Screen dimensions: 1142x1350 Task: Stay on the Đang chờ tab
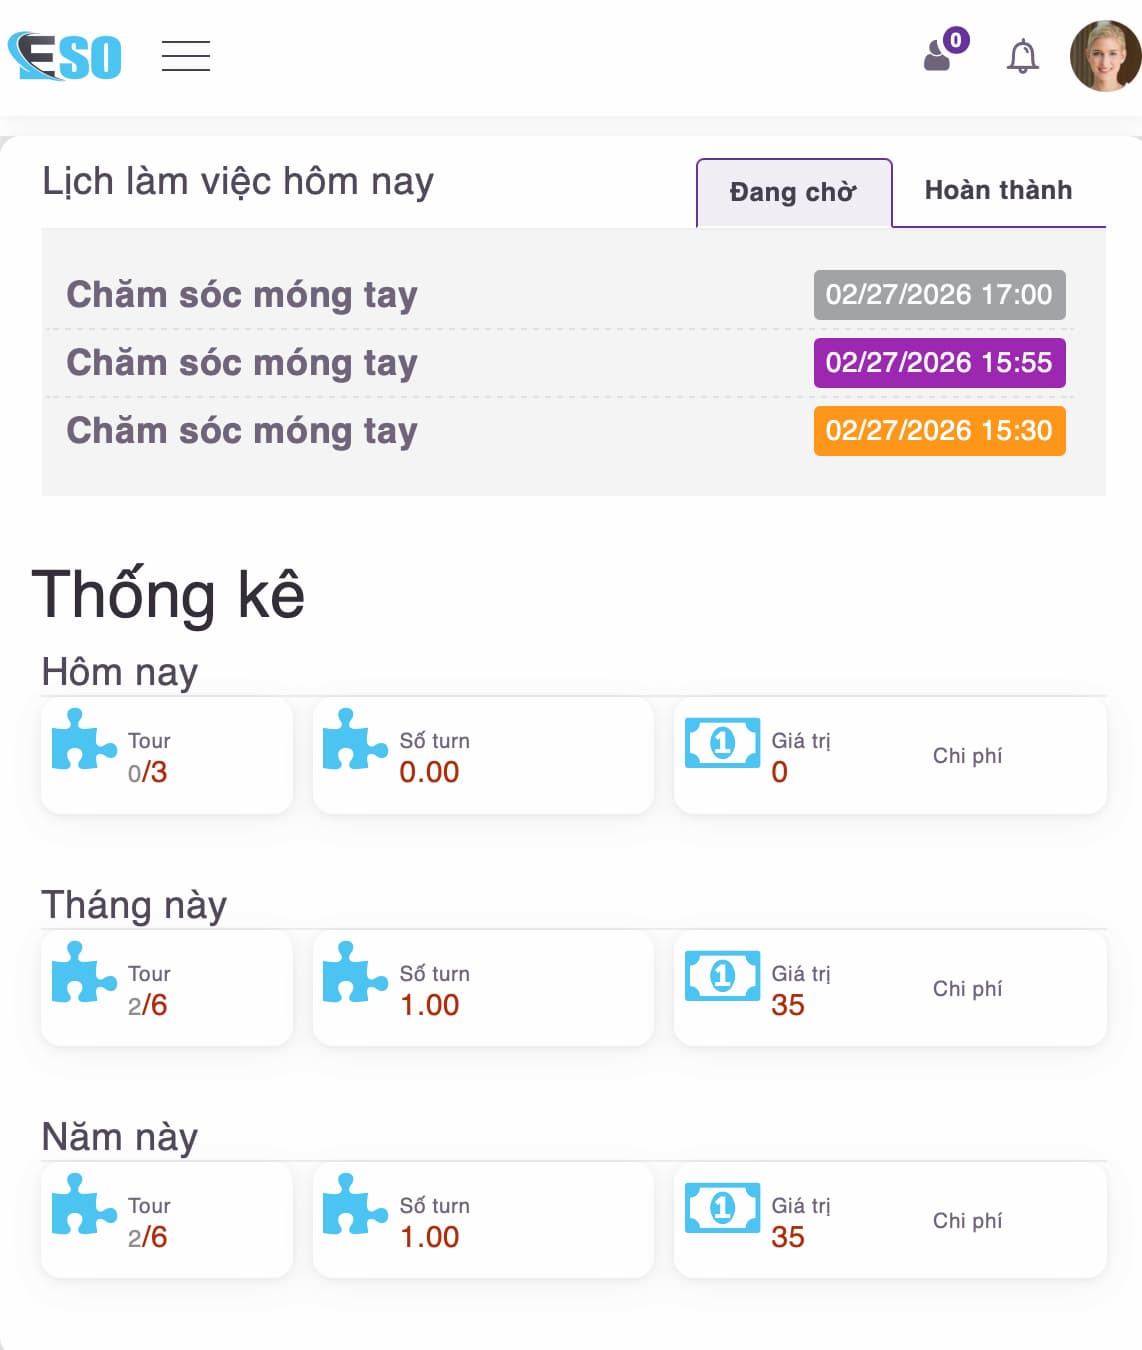click(793, 191)
